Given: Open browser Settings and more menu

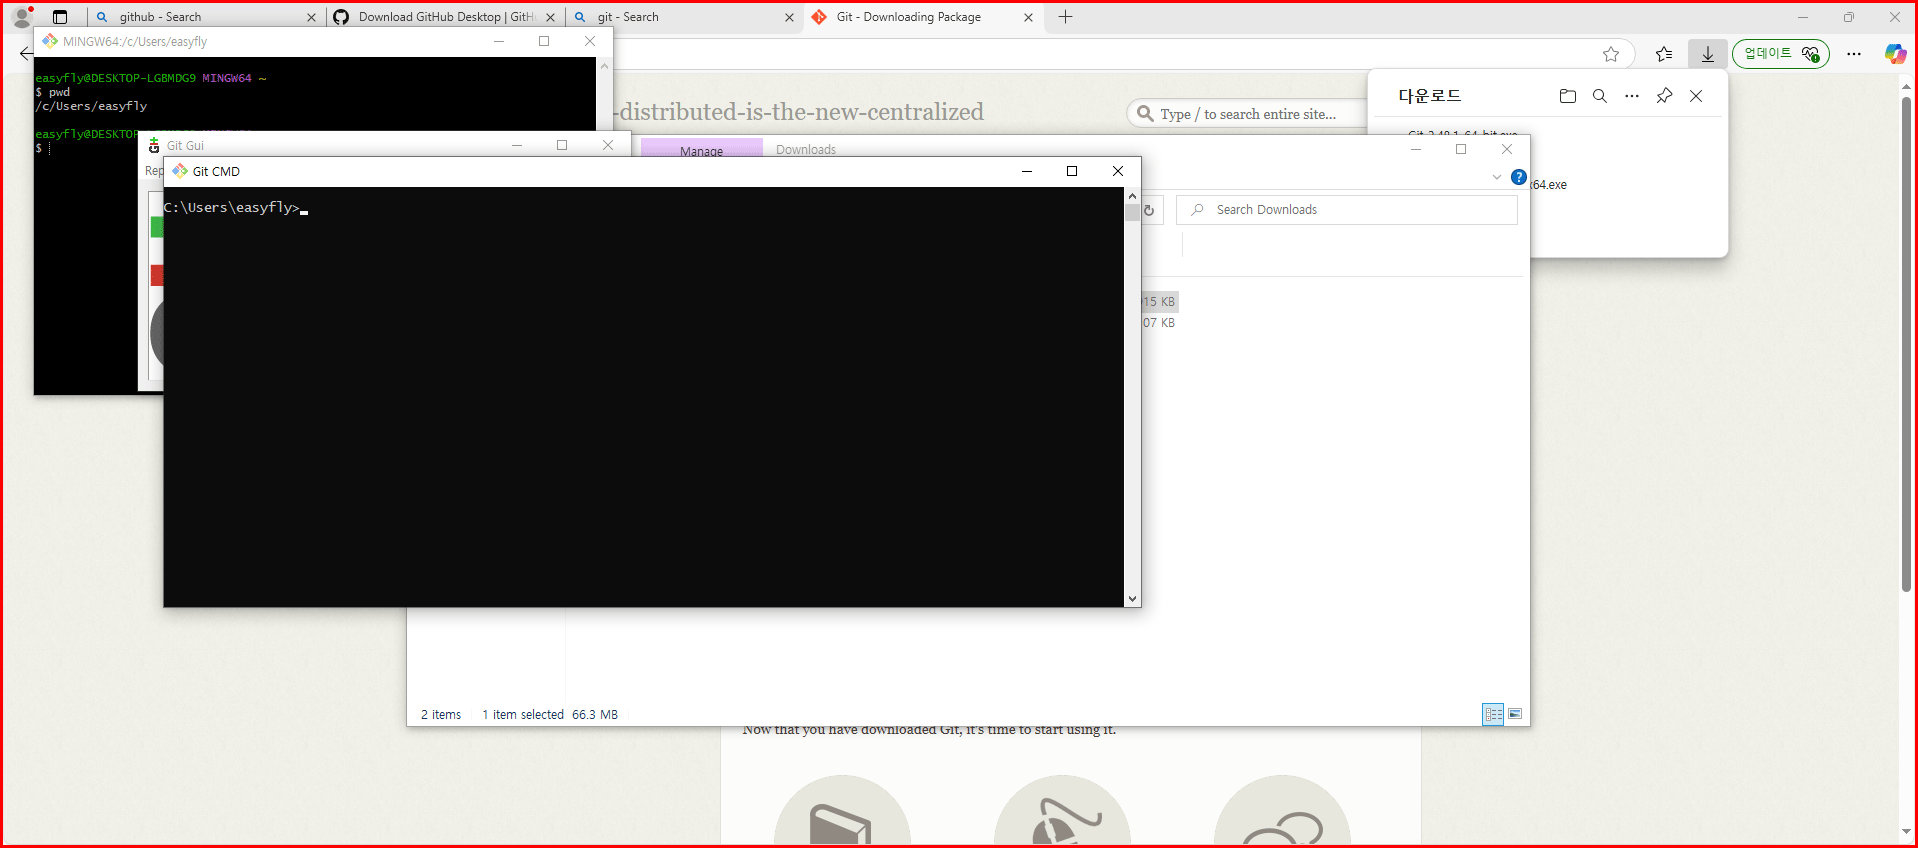Looking at the screenshot, I should point(1854,54).
